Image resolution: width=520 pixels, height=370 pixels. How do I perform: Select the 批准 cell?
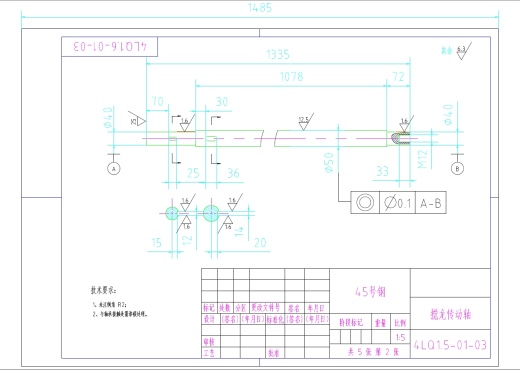coord(274,353)
